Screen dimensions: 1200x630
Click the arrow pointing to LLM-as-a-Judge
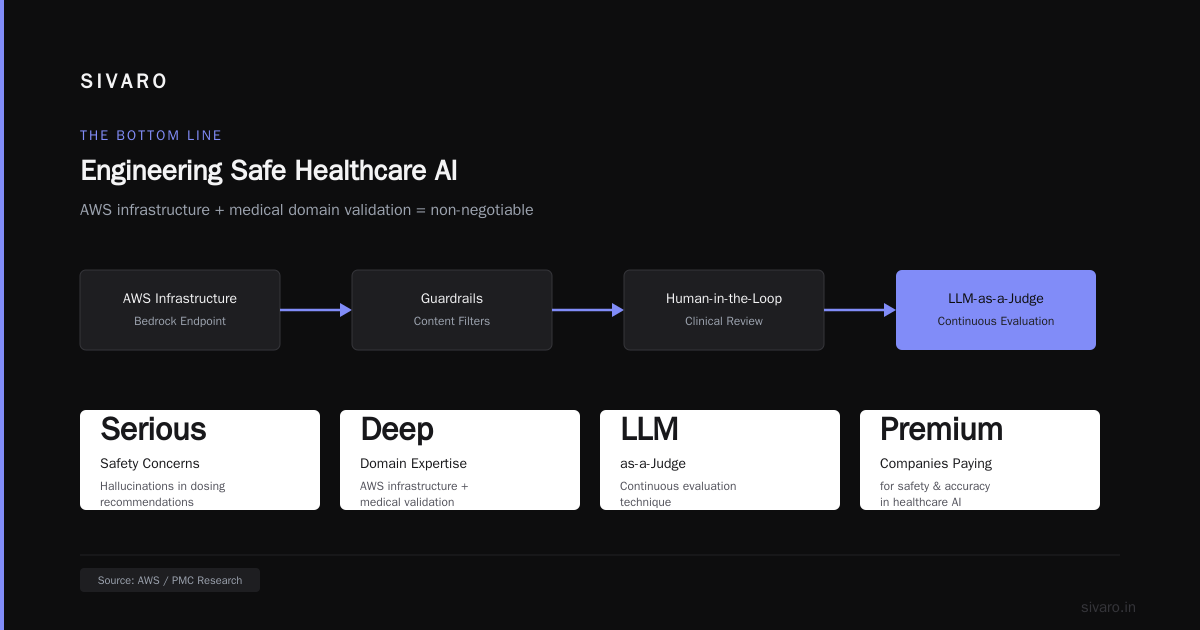[860, 310]
